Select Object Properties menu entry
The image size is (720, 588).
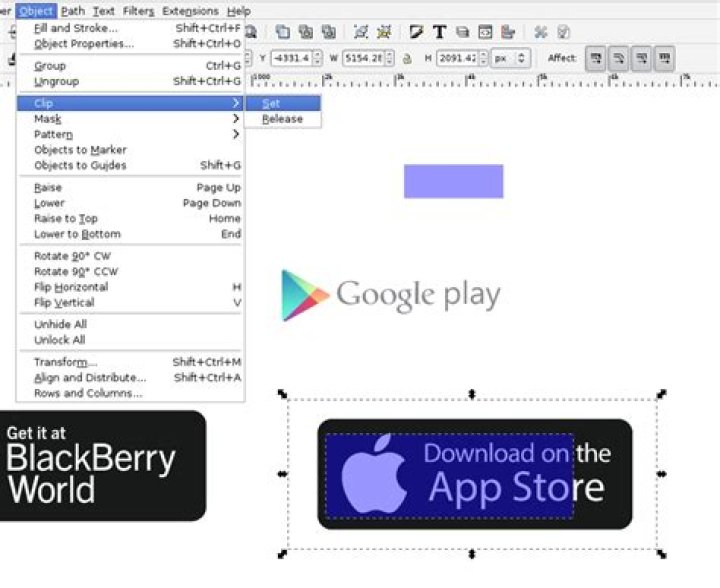tap(129, 44)
